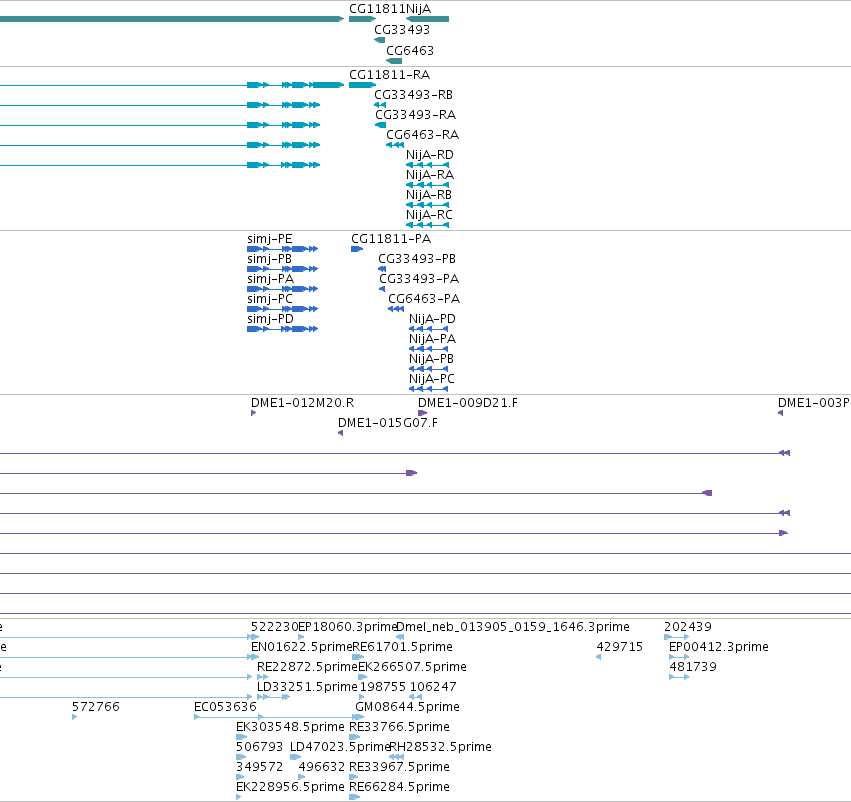Click the EK303548.5prime EST label

pos(290,727)
